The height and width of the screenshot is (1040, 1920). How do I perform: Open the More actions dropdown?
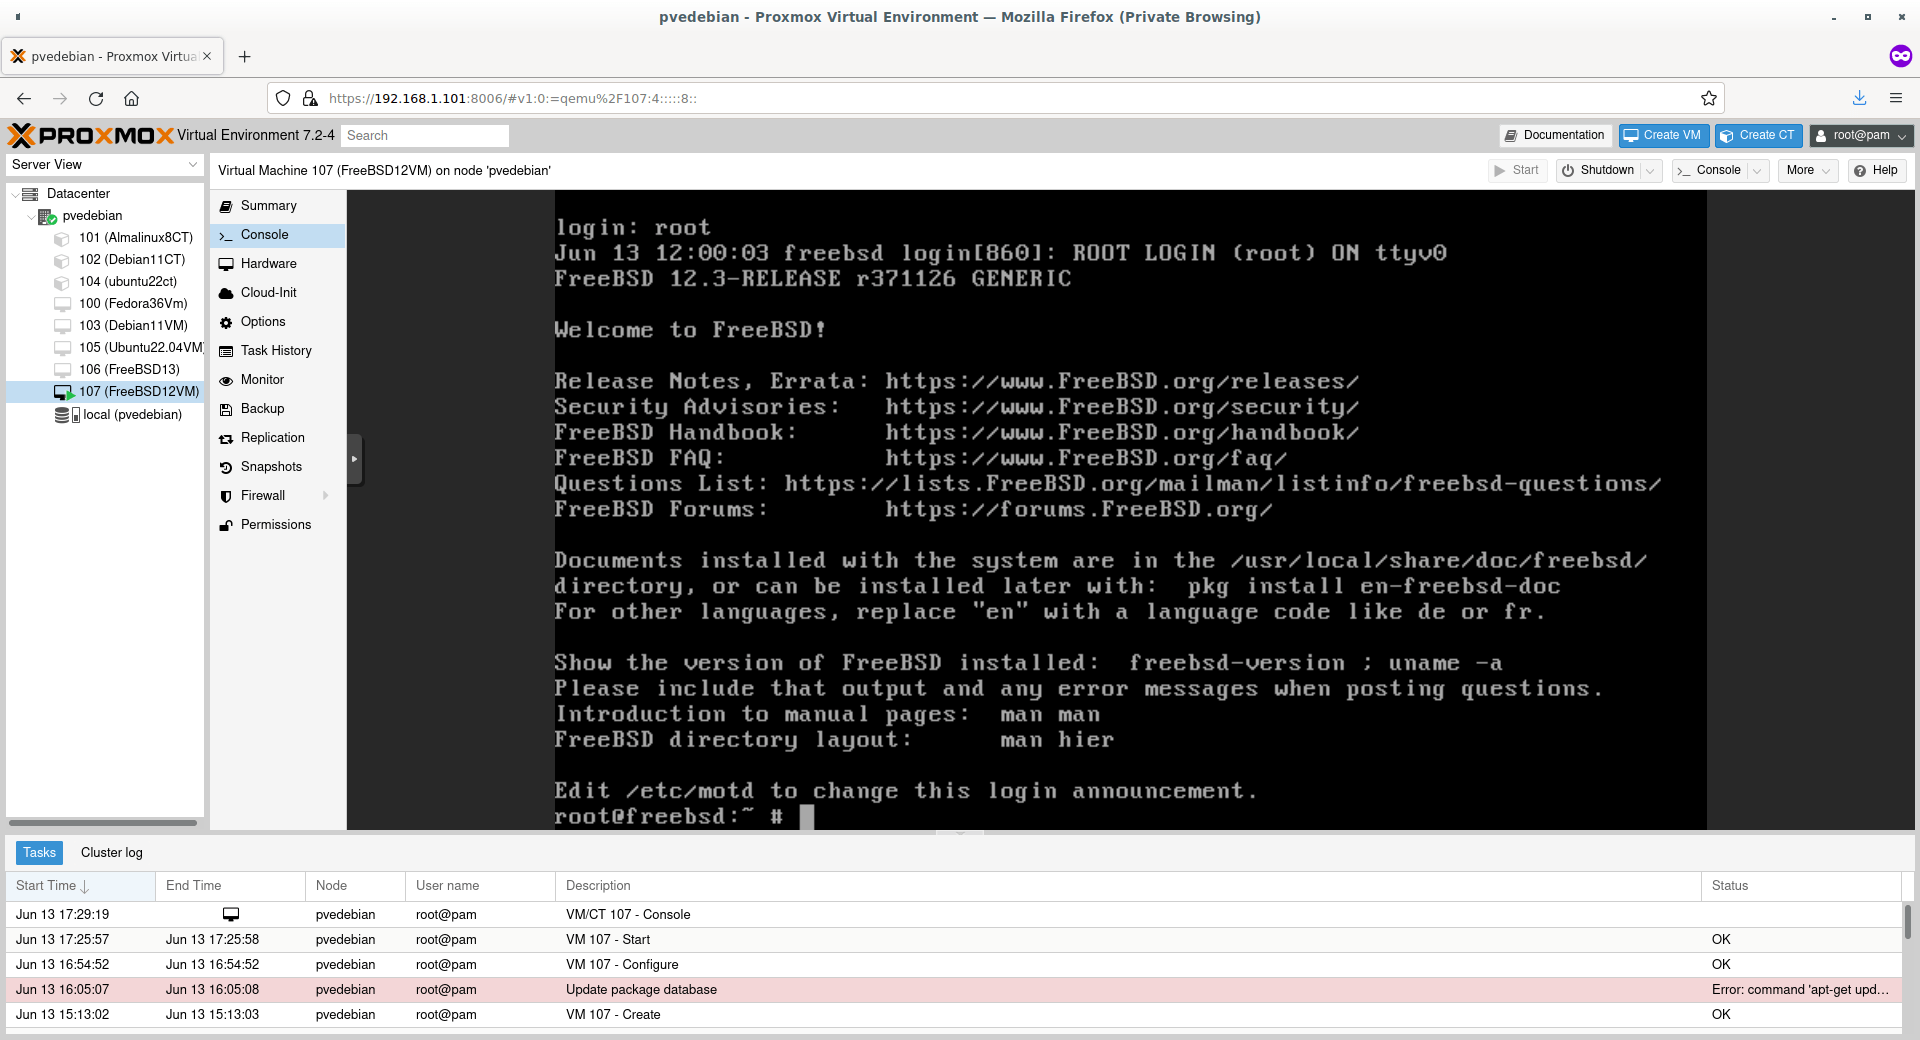(x=1807, y=171)
